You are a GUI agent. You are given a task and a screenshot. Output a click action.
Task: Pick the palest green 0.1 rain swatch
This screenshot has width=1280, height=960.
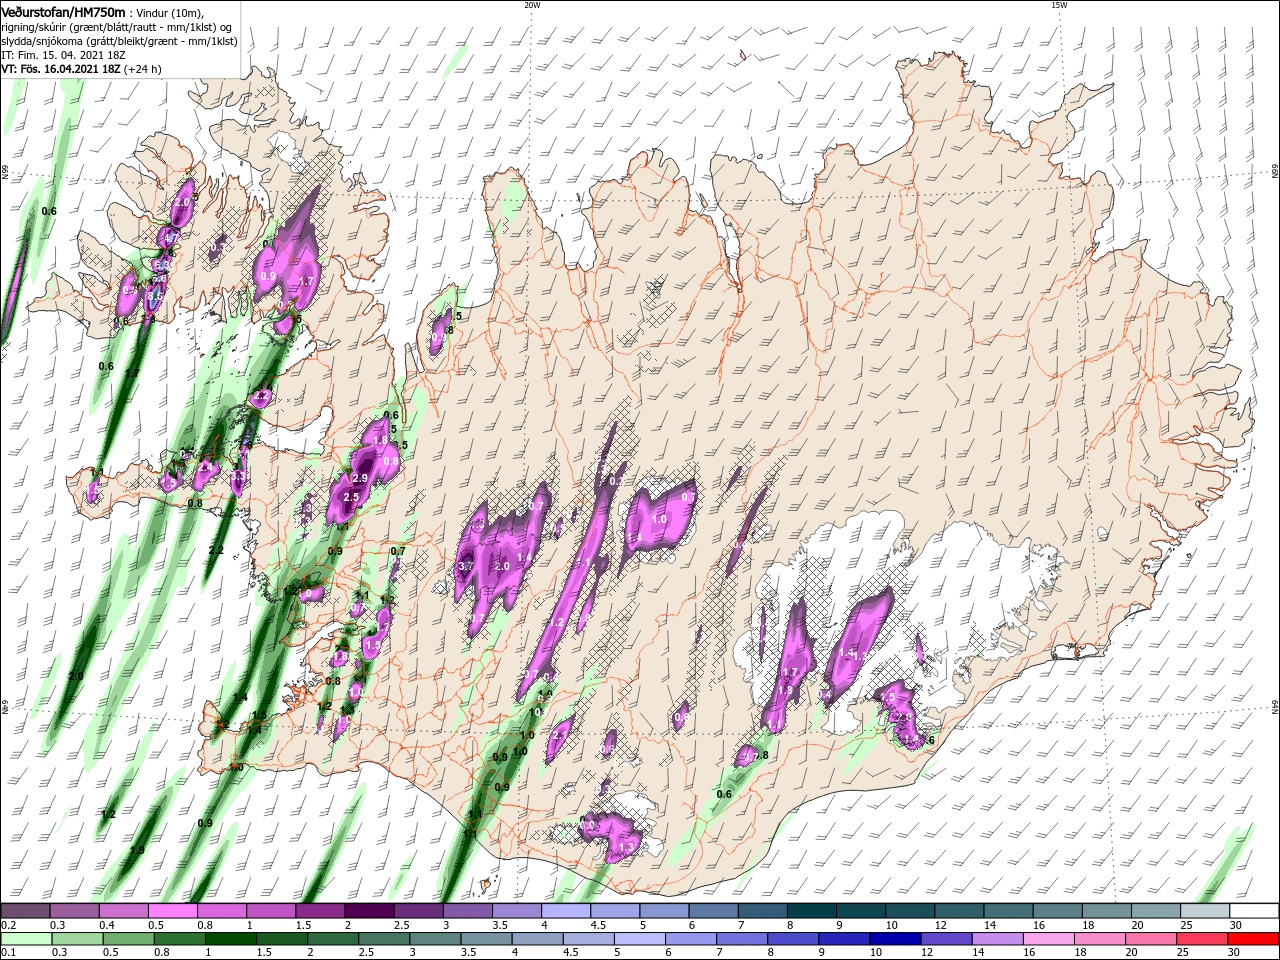pyautogui.click(x=26, y=939)
